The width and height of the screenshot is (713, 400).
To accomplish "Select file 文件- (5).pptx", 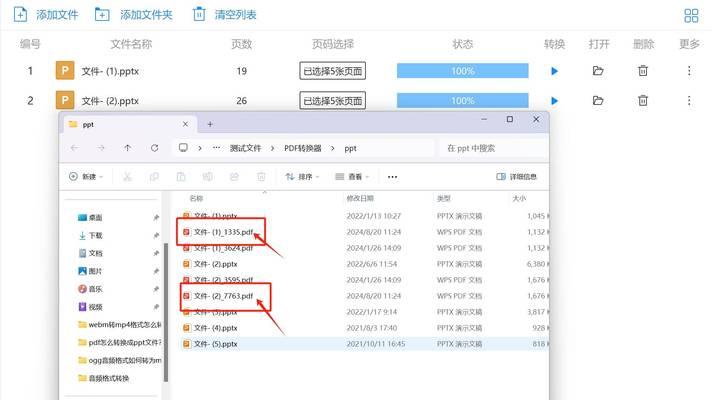I will tap(216, 344).
